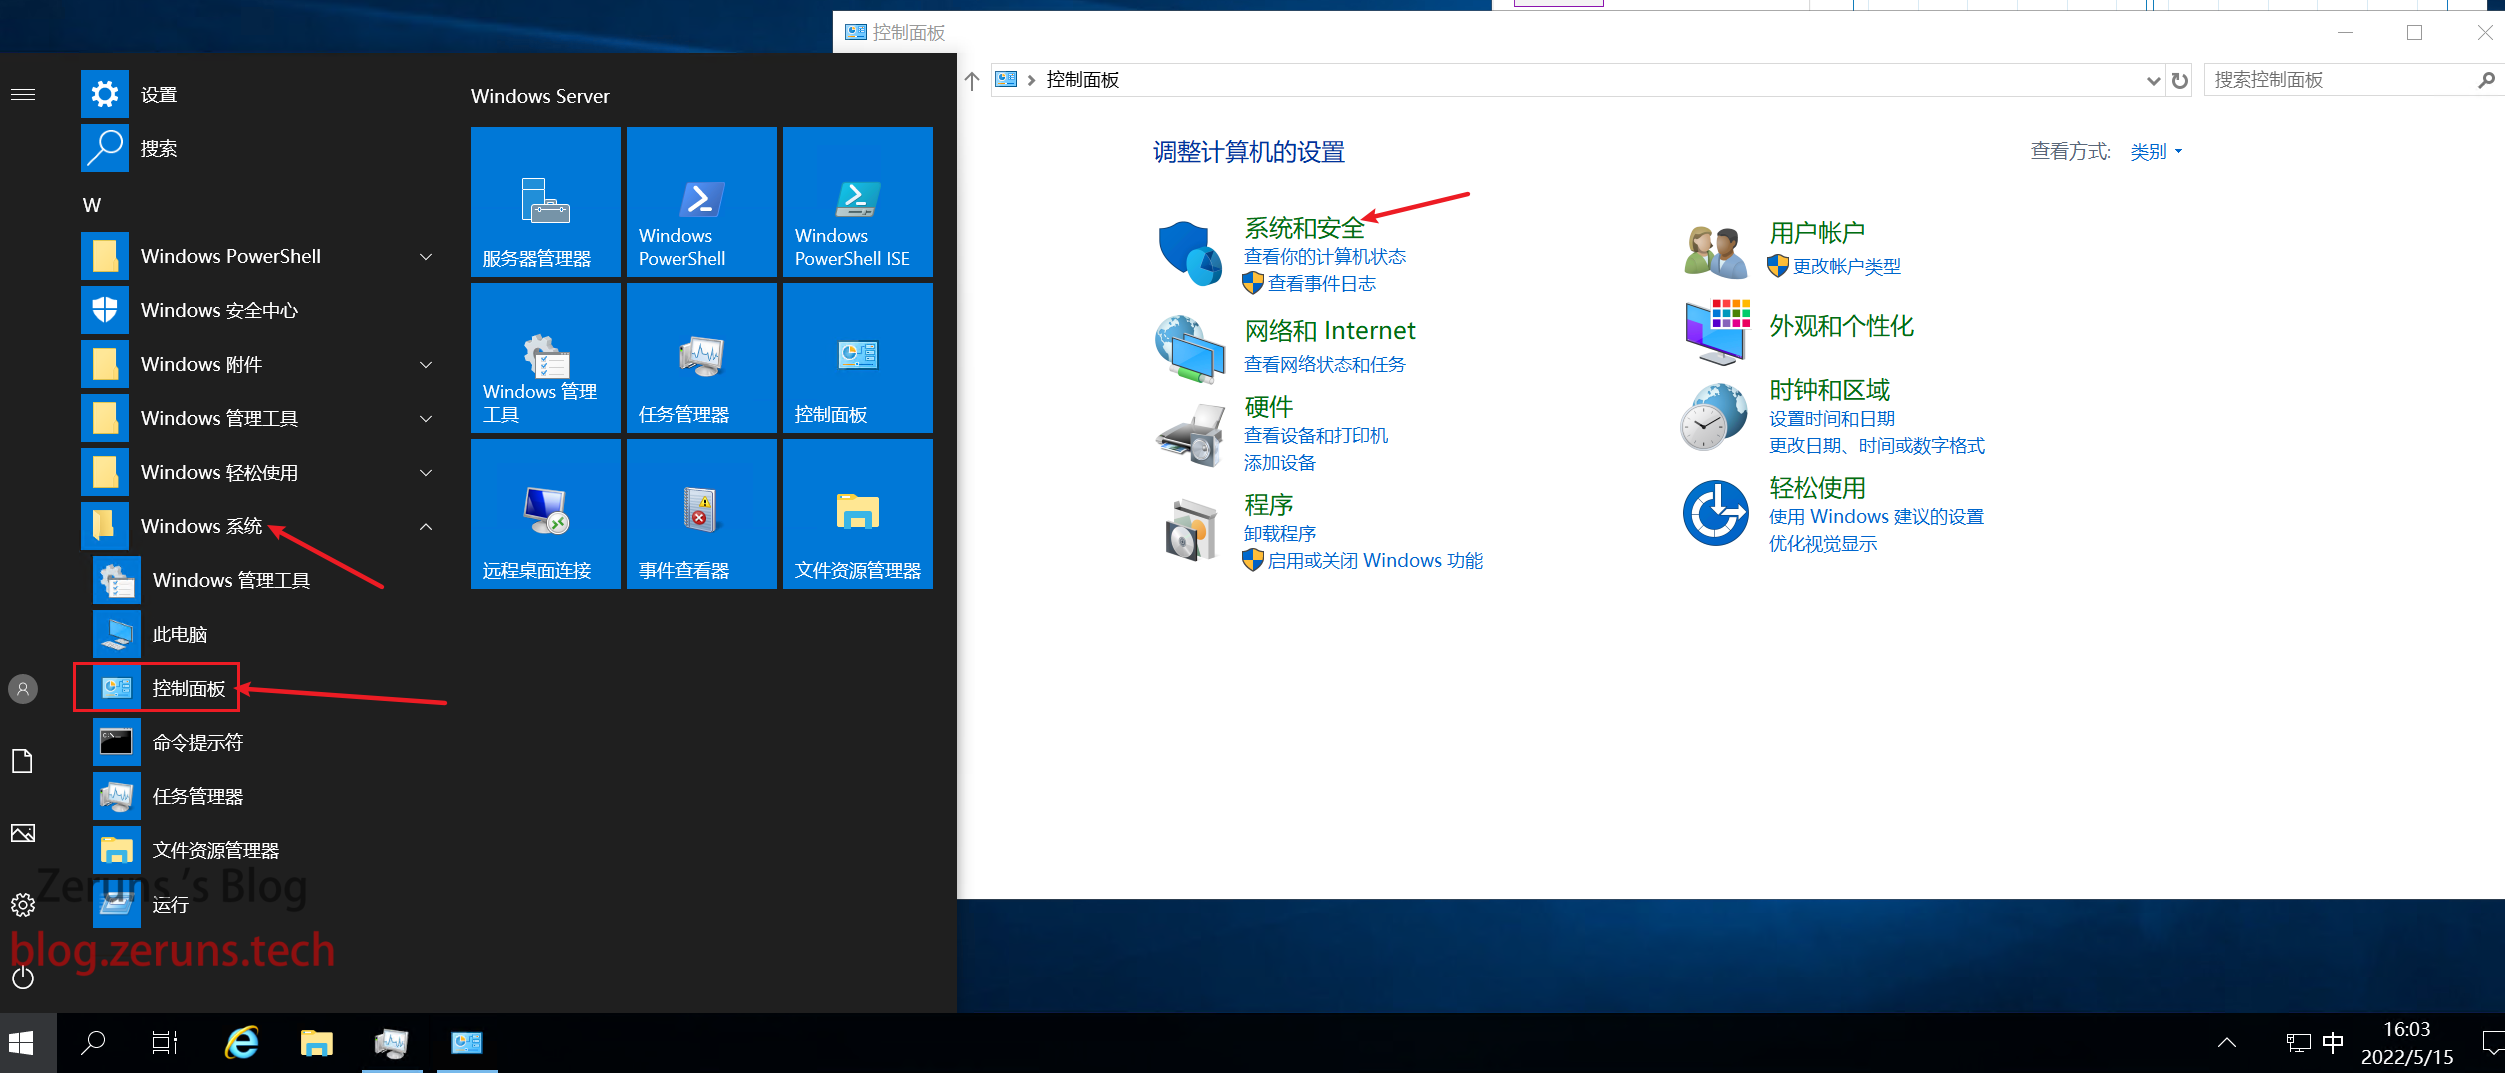Open the 远程桌面连接 tile
The width and height of the screenshot is (2505, 1073).
coord(546,514)
